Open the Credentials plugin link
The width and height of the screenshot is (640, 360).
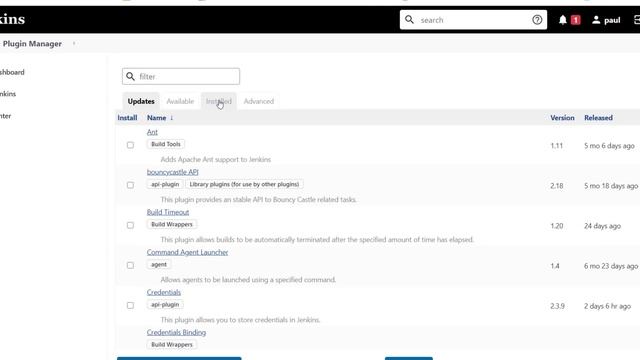point(164,292)
